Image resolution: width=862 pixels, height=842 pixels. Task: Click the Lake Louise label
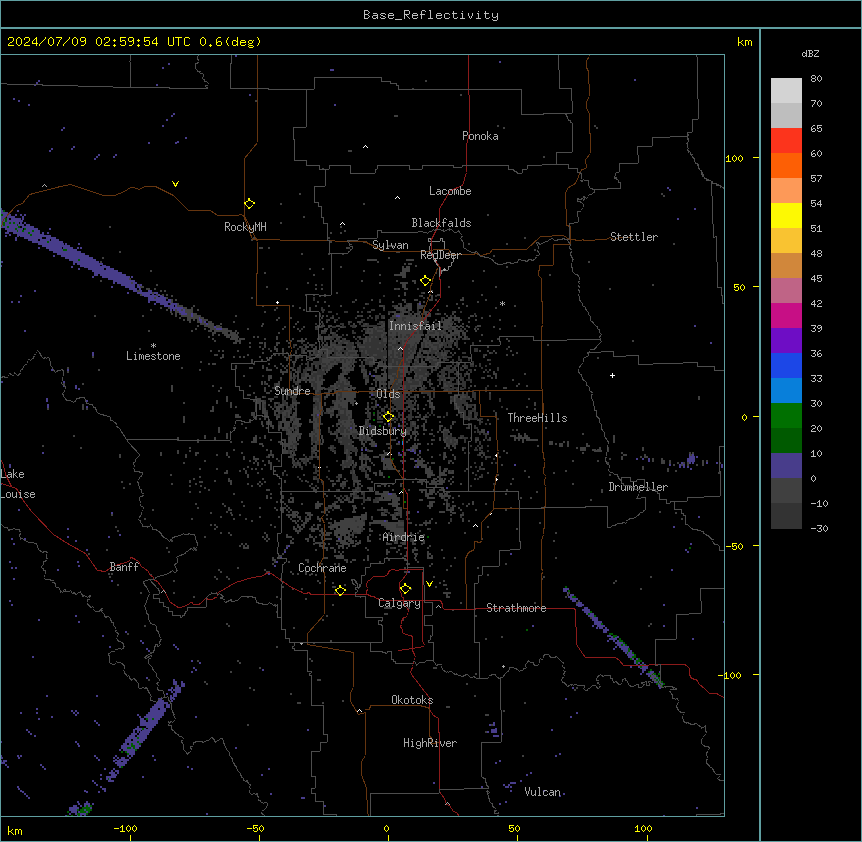point(16,484)
